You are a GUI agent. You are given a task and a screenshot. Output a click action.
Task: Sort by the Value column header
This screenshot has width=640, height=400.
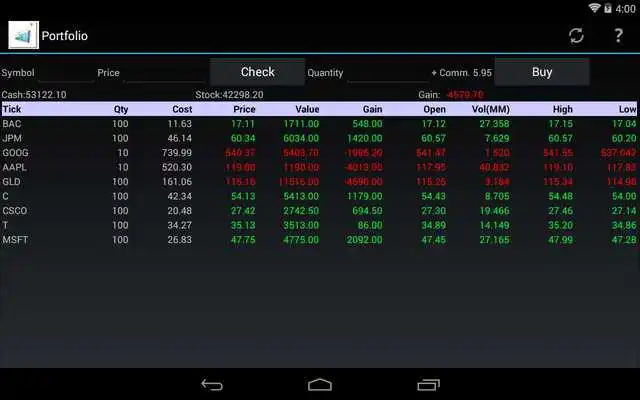point(307,109)
